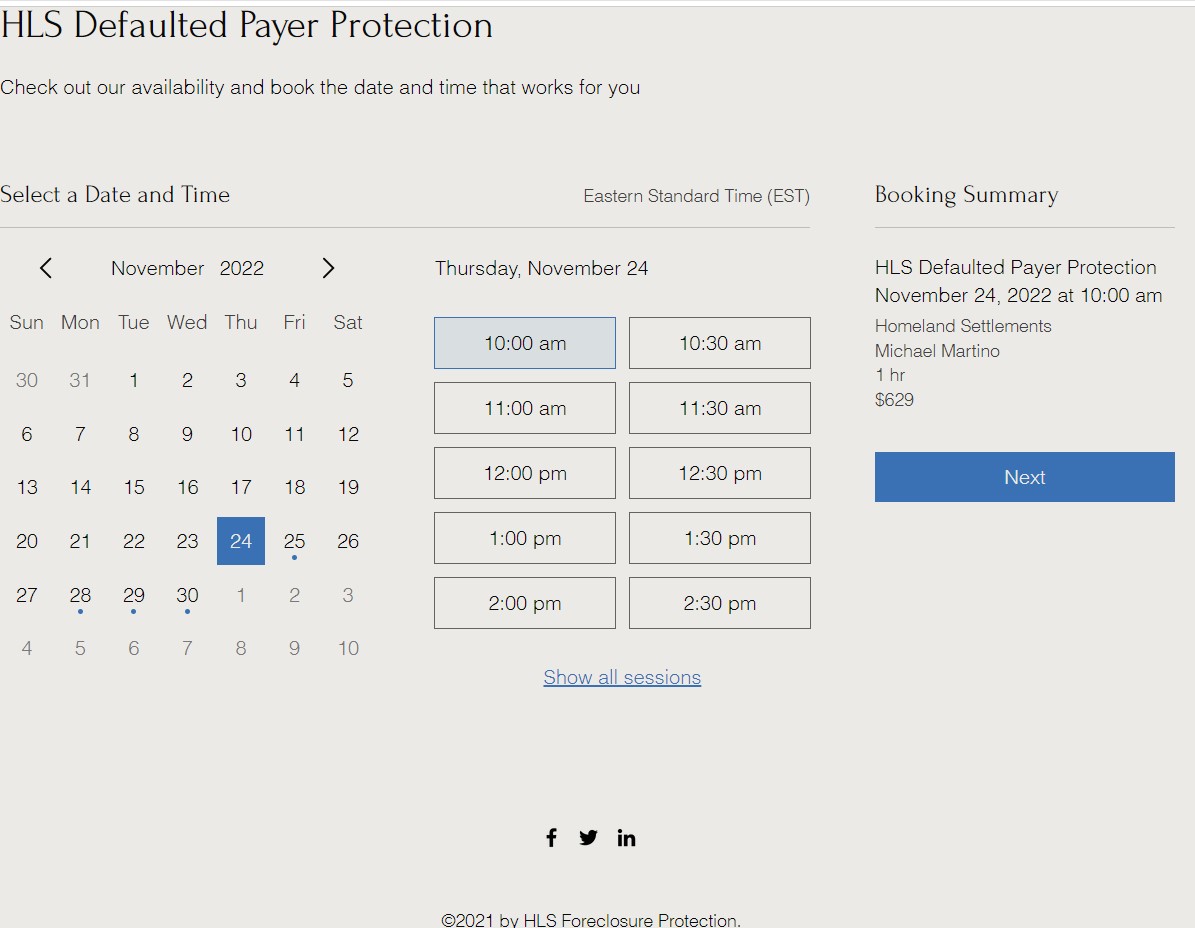Viewport: 1195px width, 928px height.
Task: Pick the 12:30 pm time slot
Action: [x=719, y=473]
